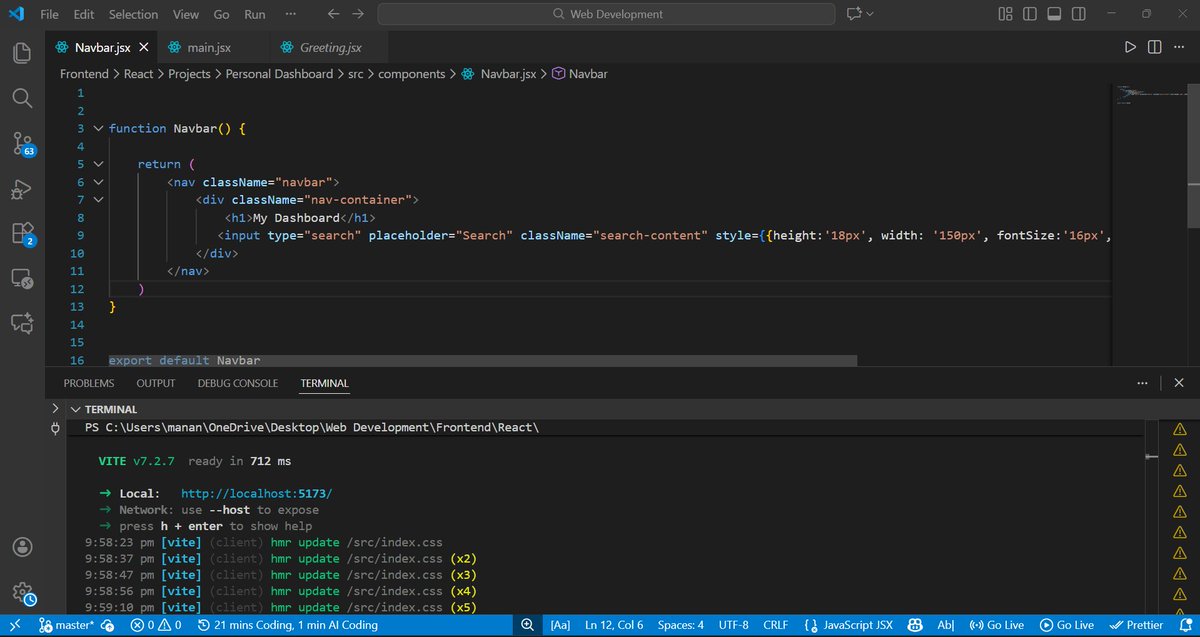Screen dimensions: 1200x637
Task: Open Source Control showing 63 changes
Action: [x=21, y=143]
